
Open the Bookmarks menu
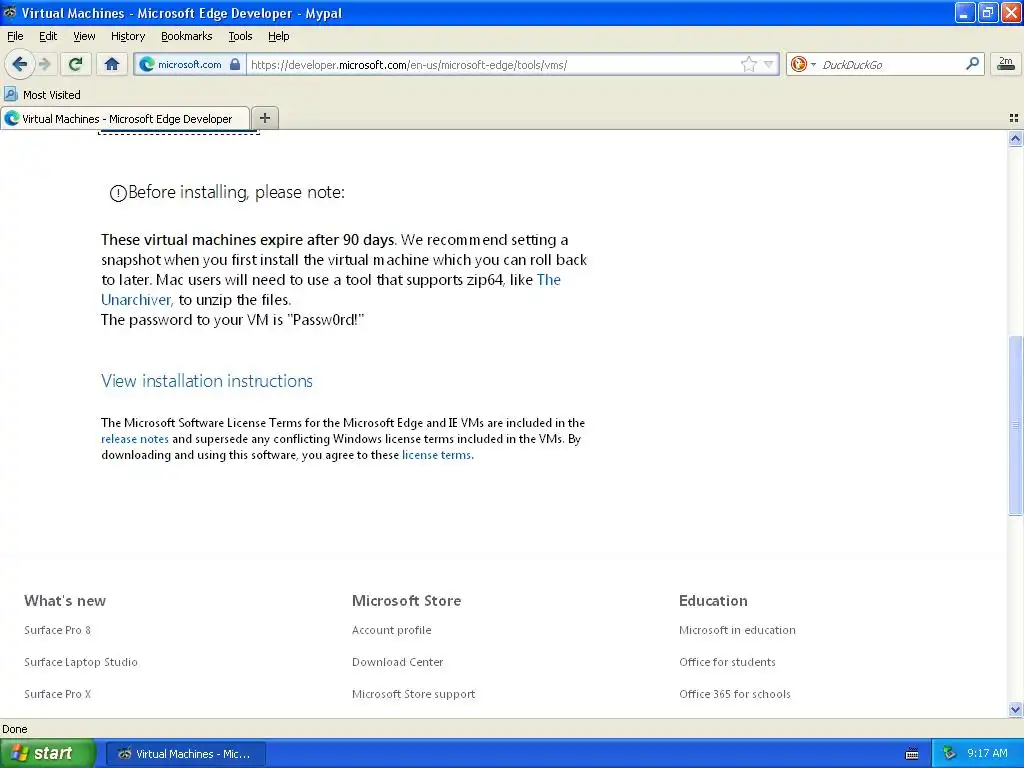point(186,36)
